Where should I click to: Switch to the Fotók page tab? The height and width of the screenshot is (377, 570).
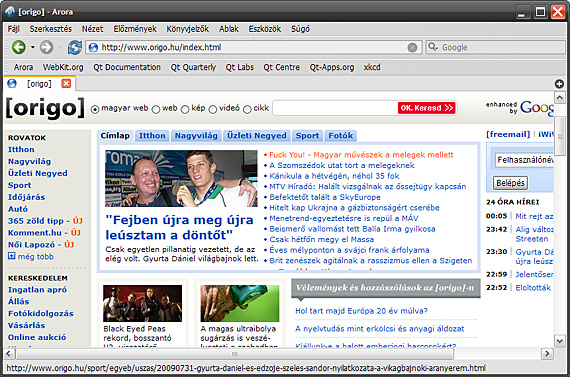341,136
